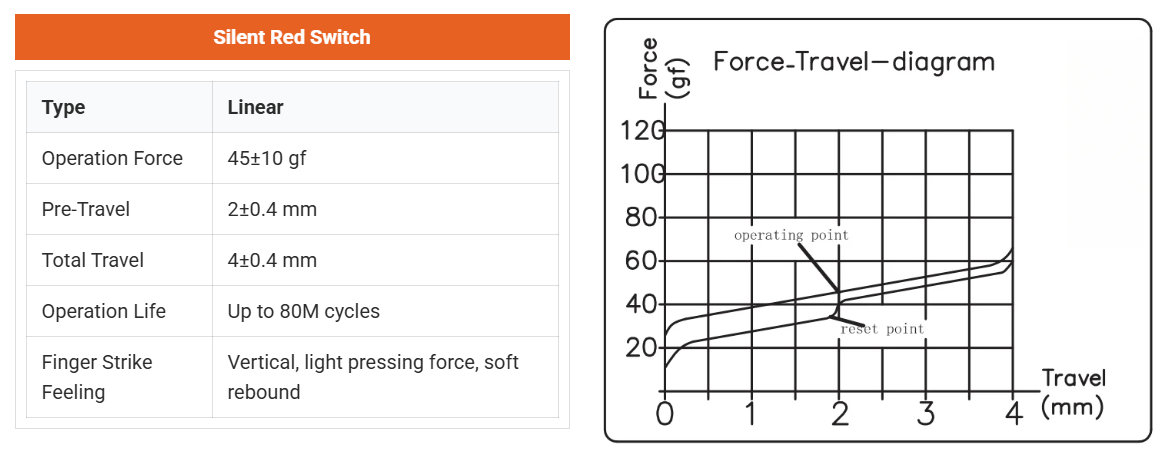Click the 3 tick on Travel axis
The height and width of the screenshot is (460, 1167).
tap(927, 413)
